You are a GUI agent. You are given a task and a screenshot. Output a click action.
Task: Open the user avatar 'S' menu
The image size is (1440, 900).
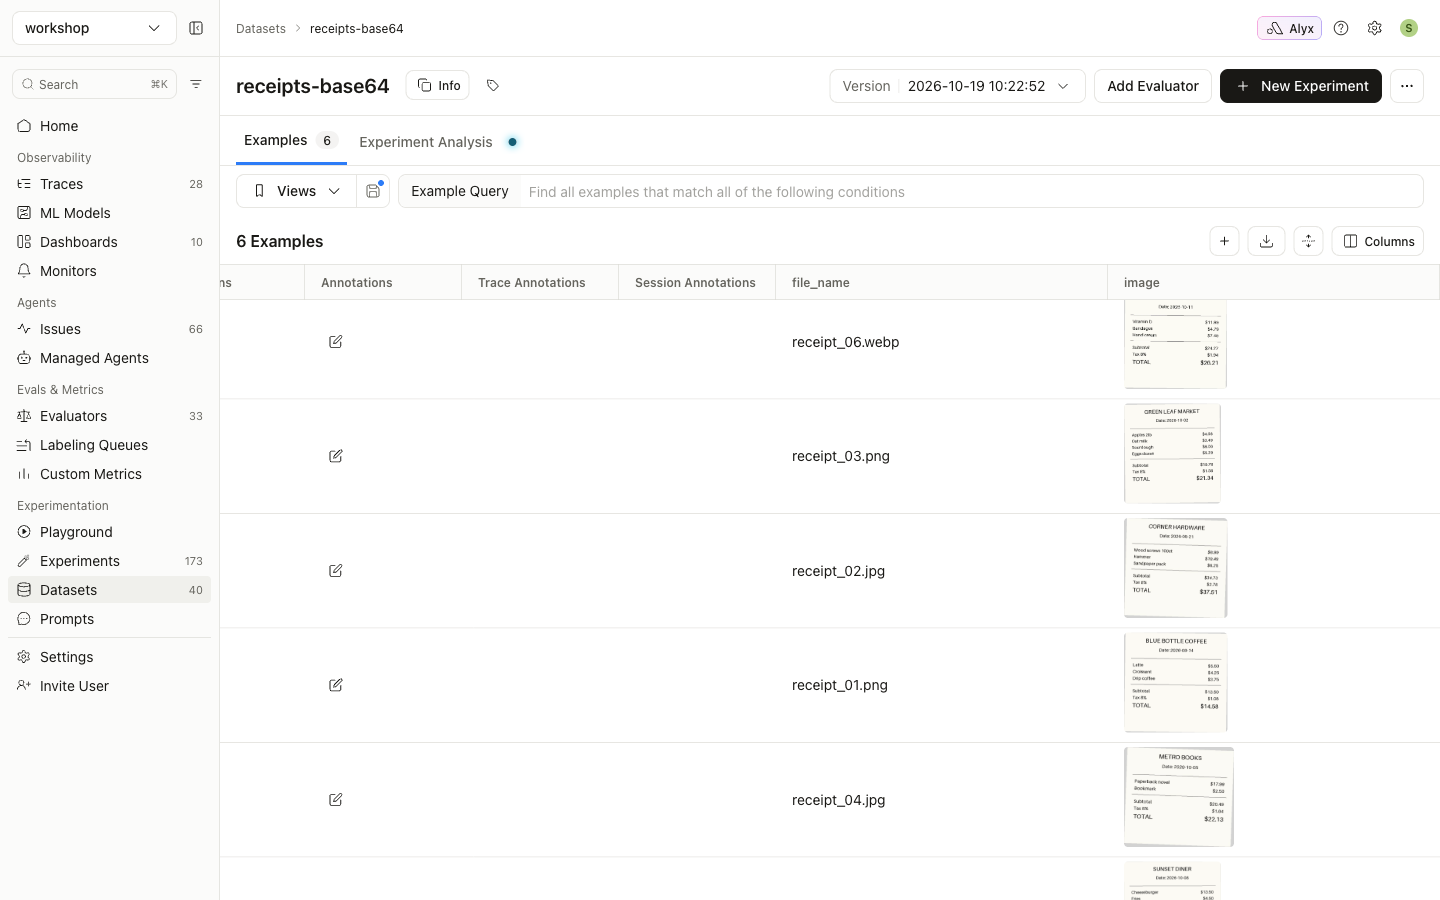pyautogui.click(x=1409, y=28)
